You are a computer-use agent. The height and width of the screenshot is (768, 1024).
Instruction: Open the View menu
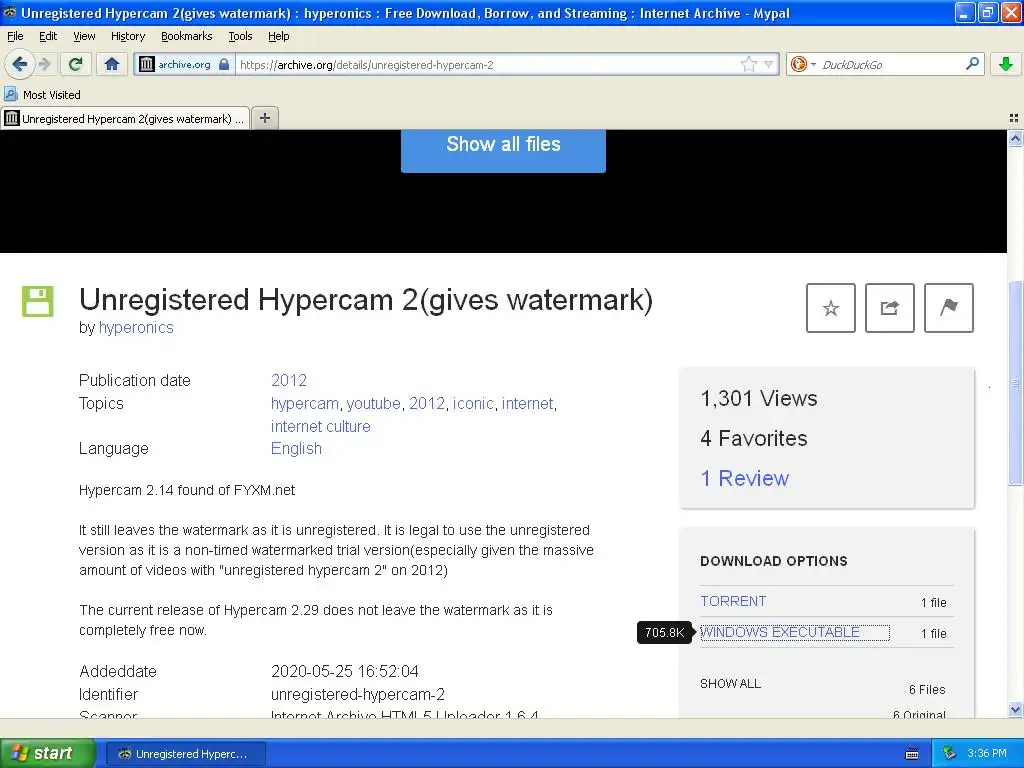coord(84,36)
